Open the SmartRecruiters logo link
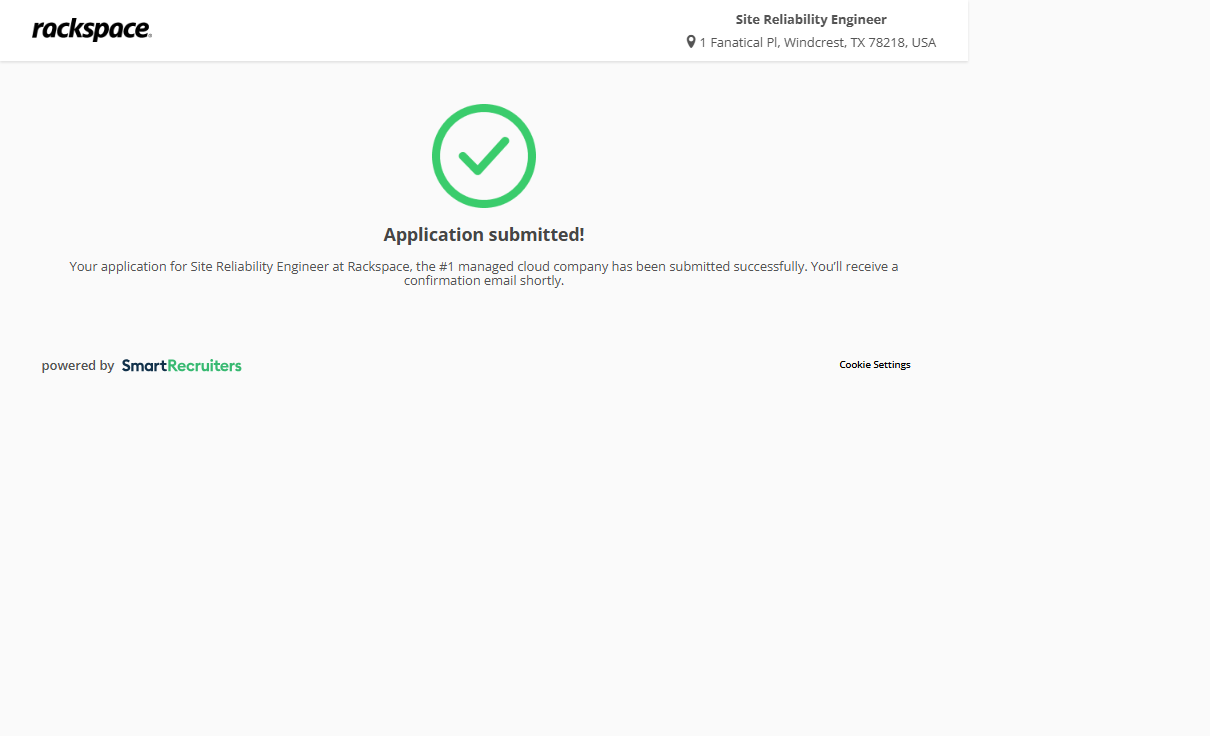This screenshot has height=736, width=1210. (x=181, y=366)
